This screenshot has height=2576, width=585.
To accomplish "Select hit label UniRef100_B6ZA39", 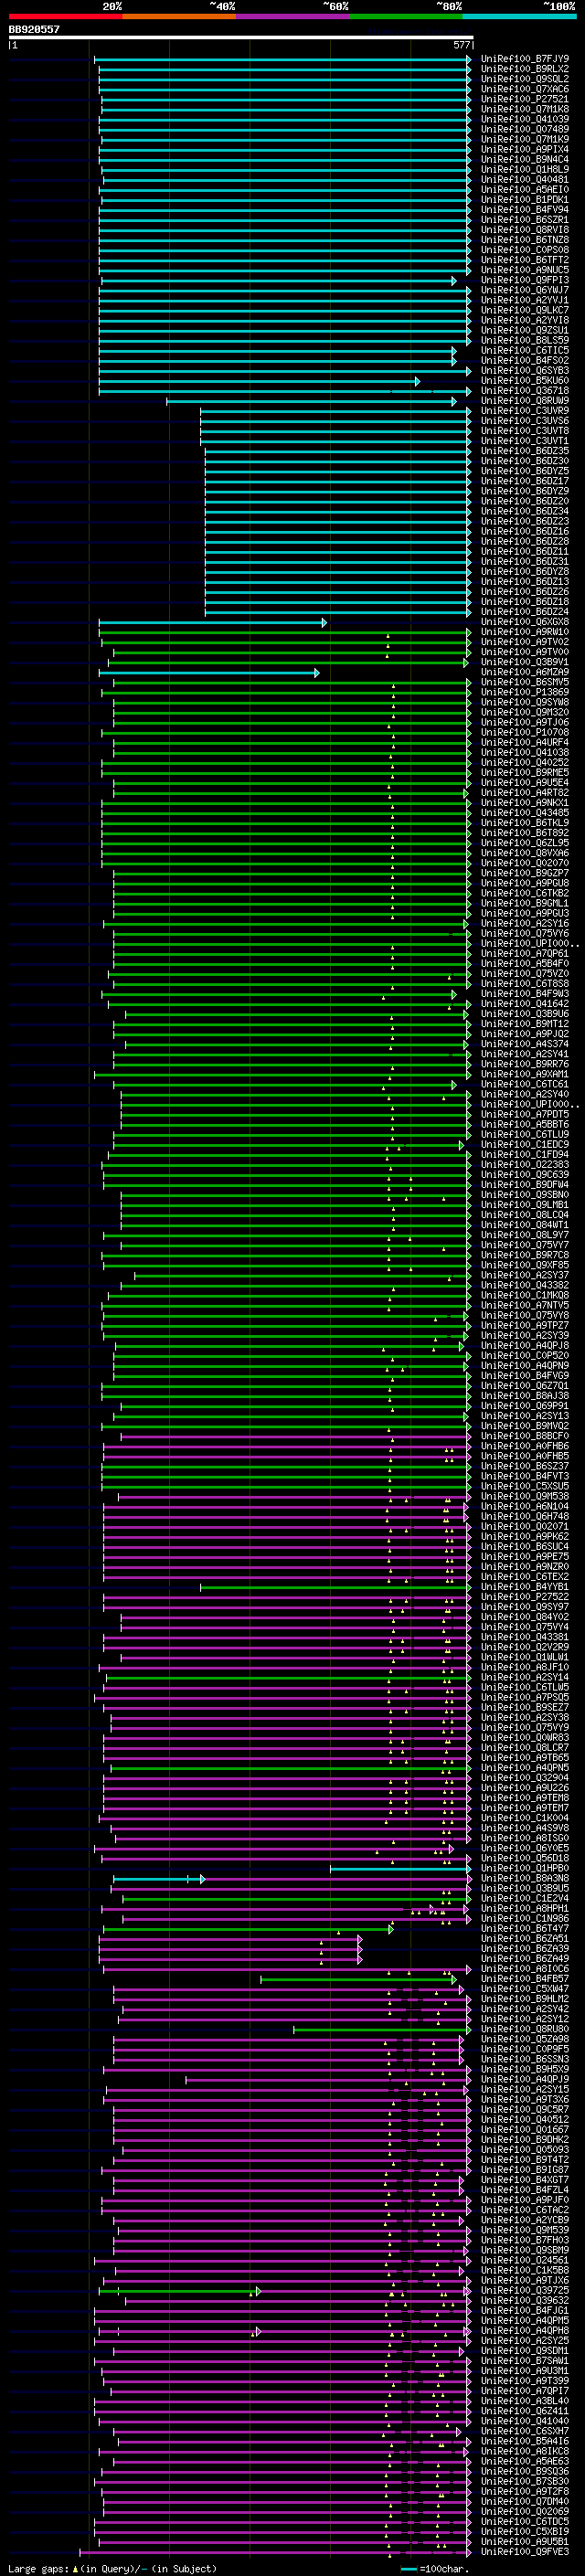I will (525, 1949).
